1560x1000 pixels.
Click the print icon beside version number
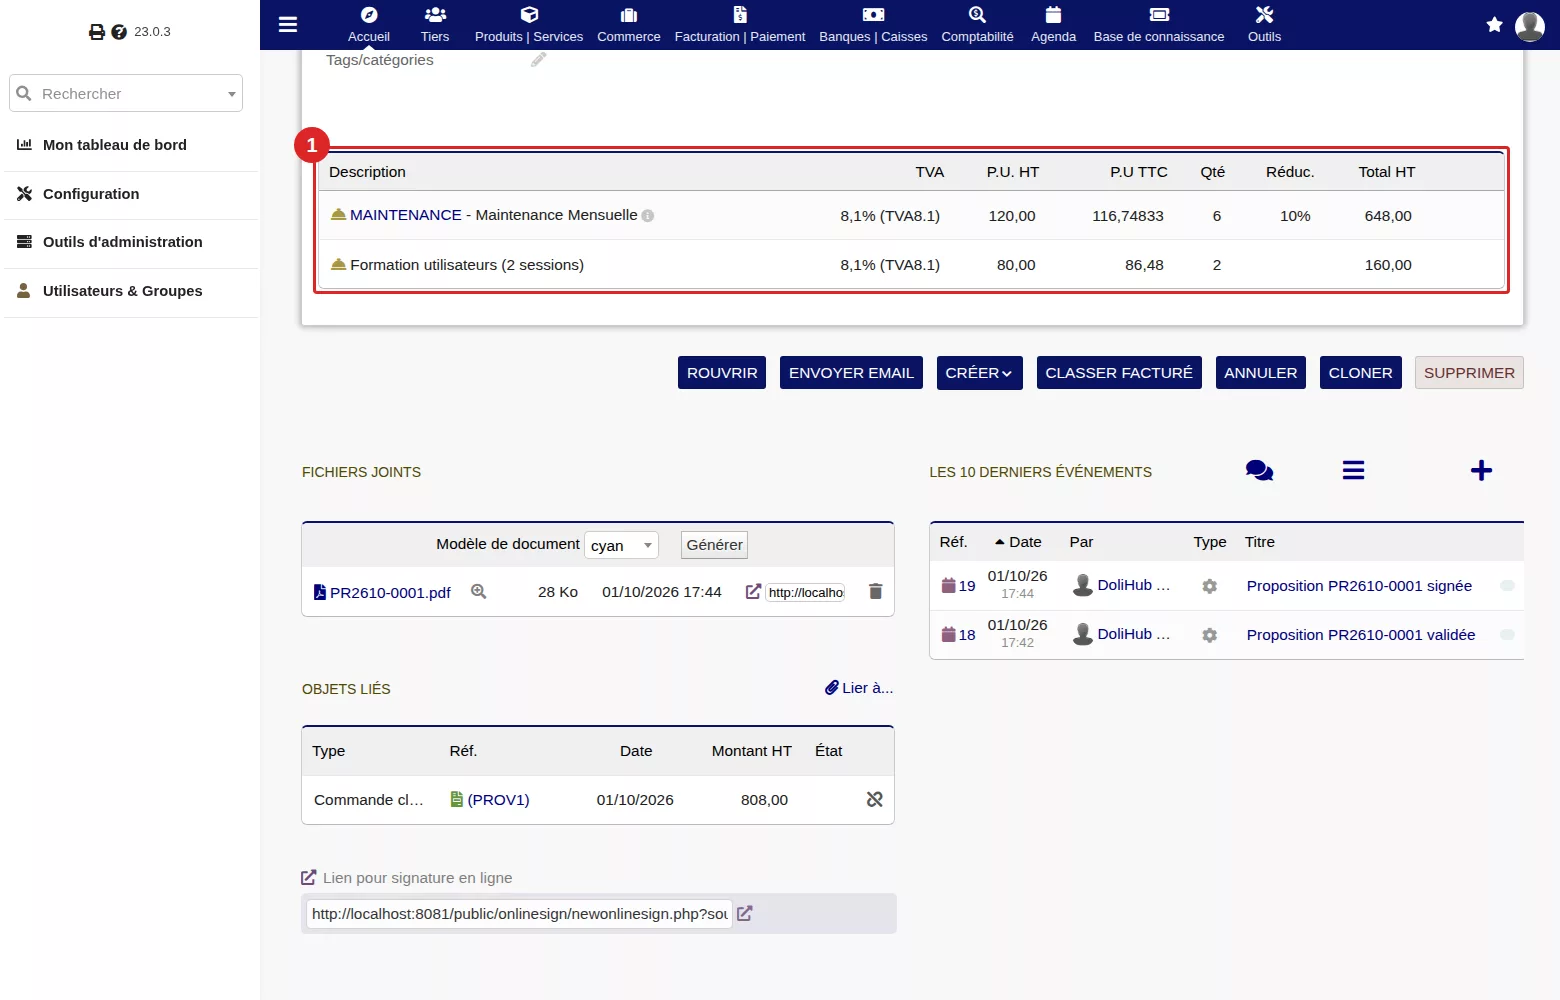pyautogui.click(x=97, y=32)
